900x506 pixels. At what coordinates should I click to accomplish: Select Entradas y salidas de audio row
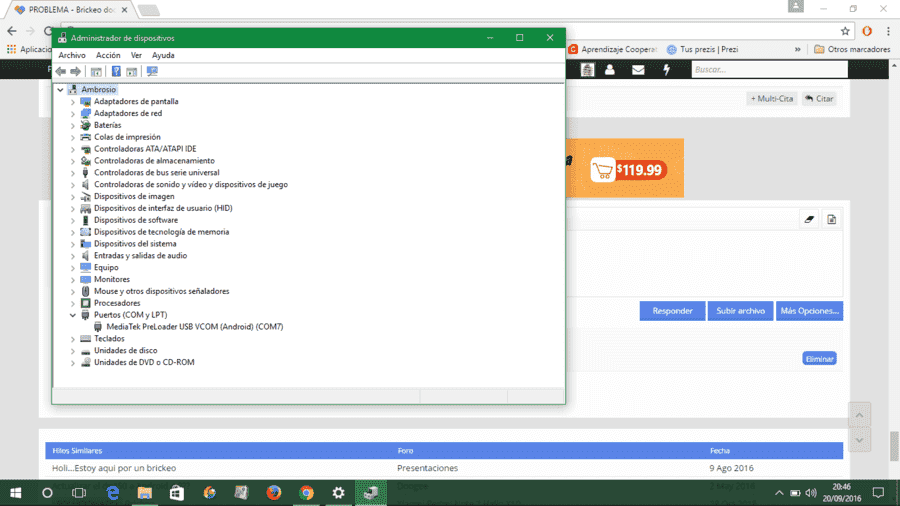pos(141,256)
